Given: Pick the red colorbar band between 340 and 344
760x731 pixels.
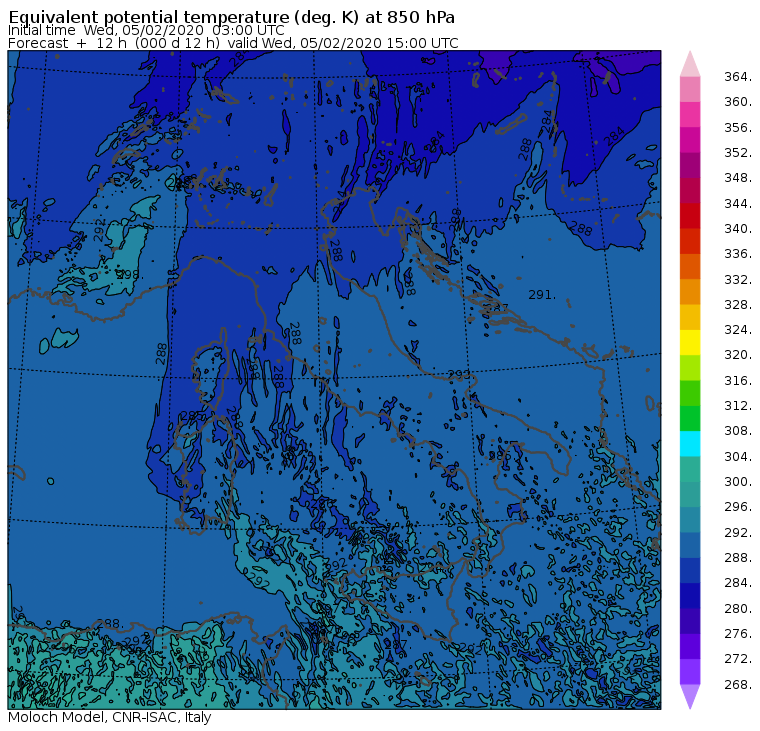Looking at the screenshot, I should click(690, 216).
